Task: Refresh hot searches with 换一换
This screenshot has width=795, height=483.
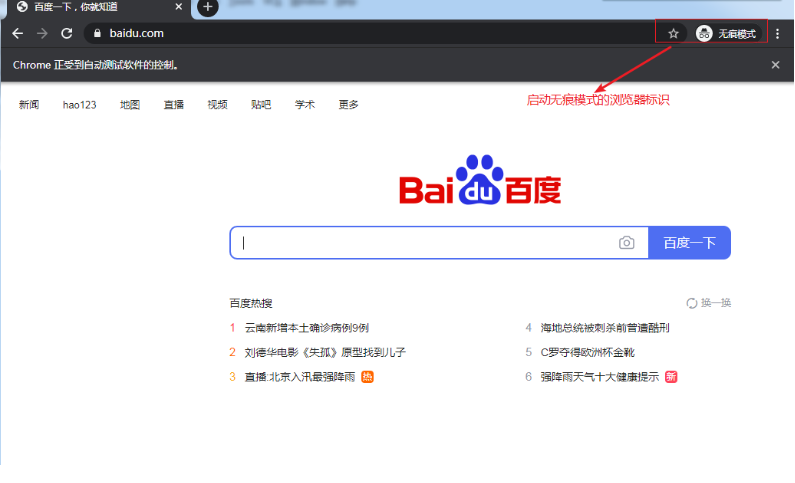Action: (x=708, y=303)
